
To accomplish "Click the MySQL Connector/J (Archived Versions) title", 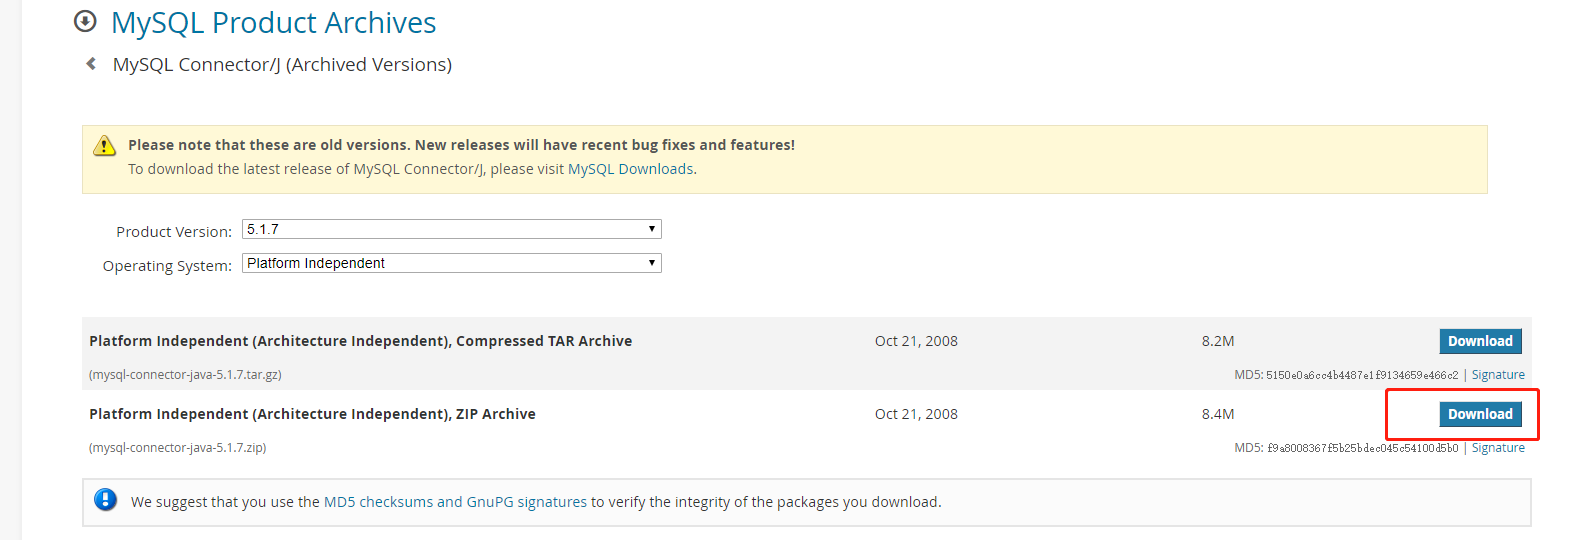I will [x=282, y=64].
